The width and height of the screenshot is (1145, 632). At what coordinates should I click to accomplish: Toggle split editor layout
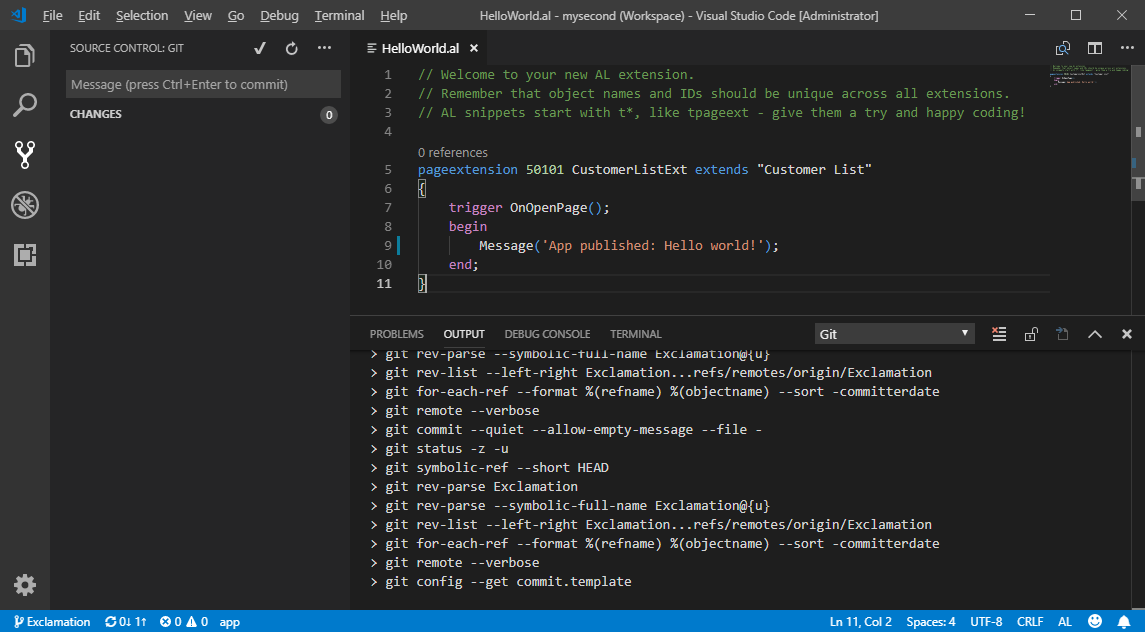click(1095, 48)
